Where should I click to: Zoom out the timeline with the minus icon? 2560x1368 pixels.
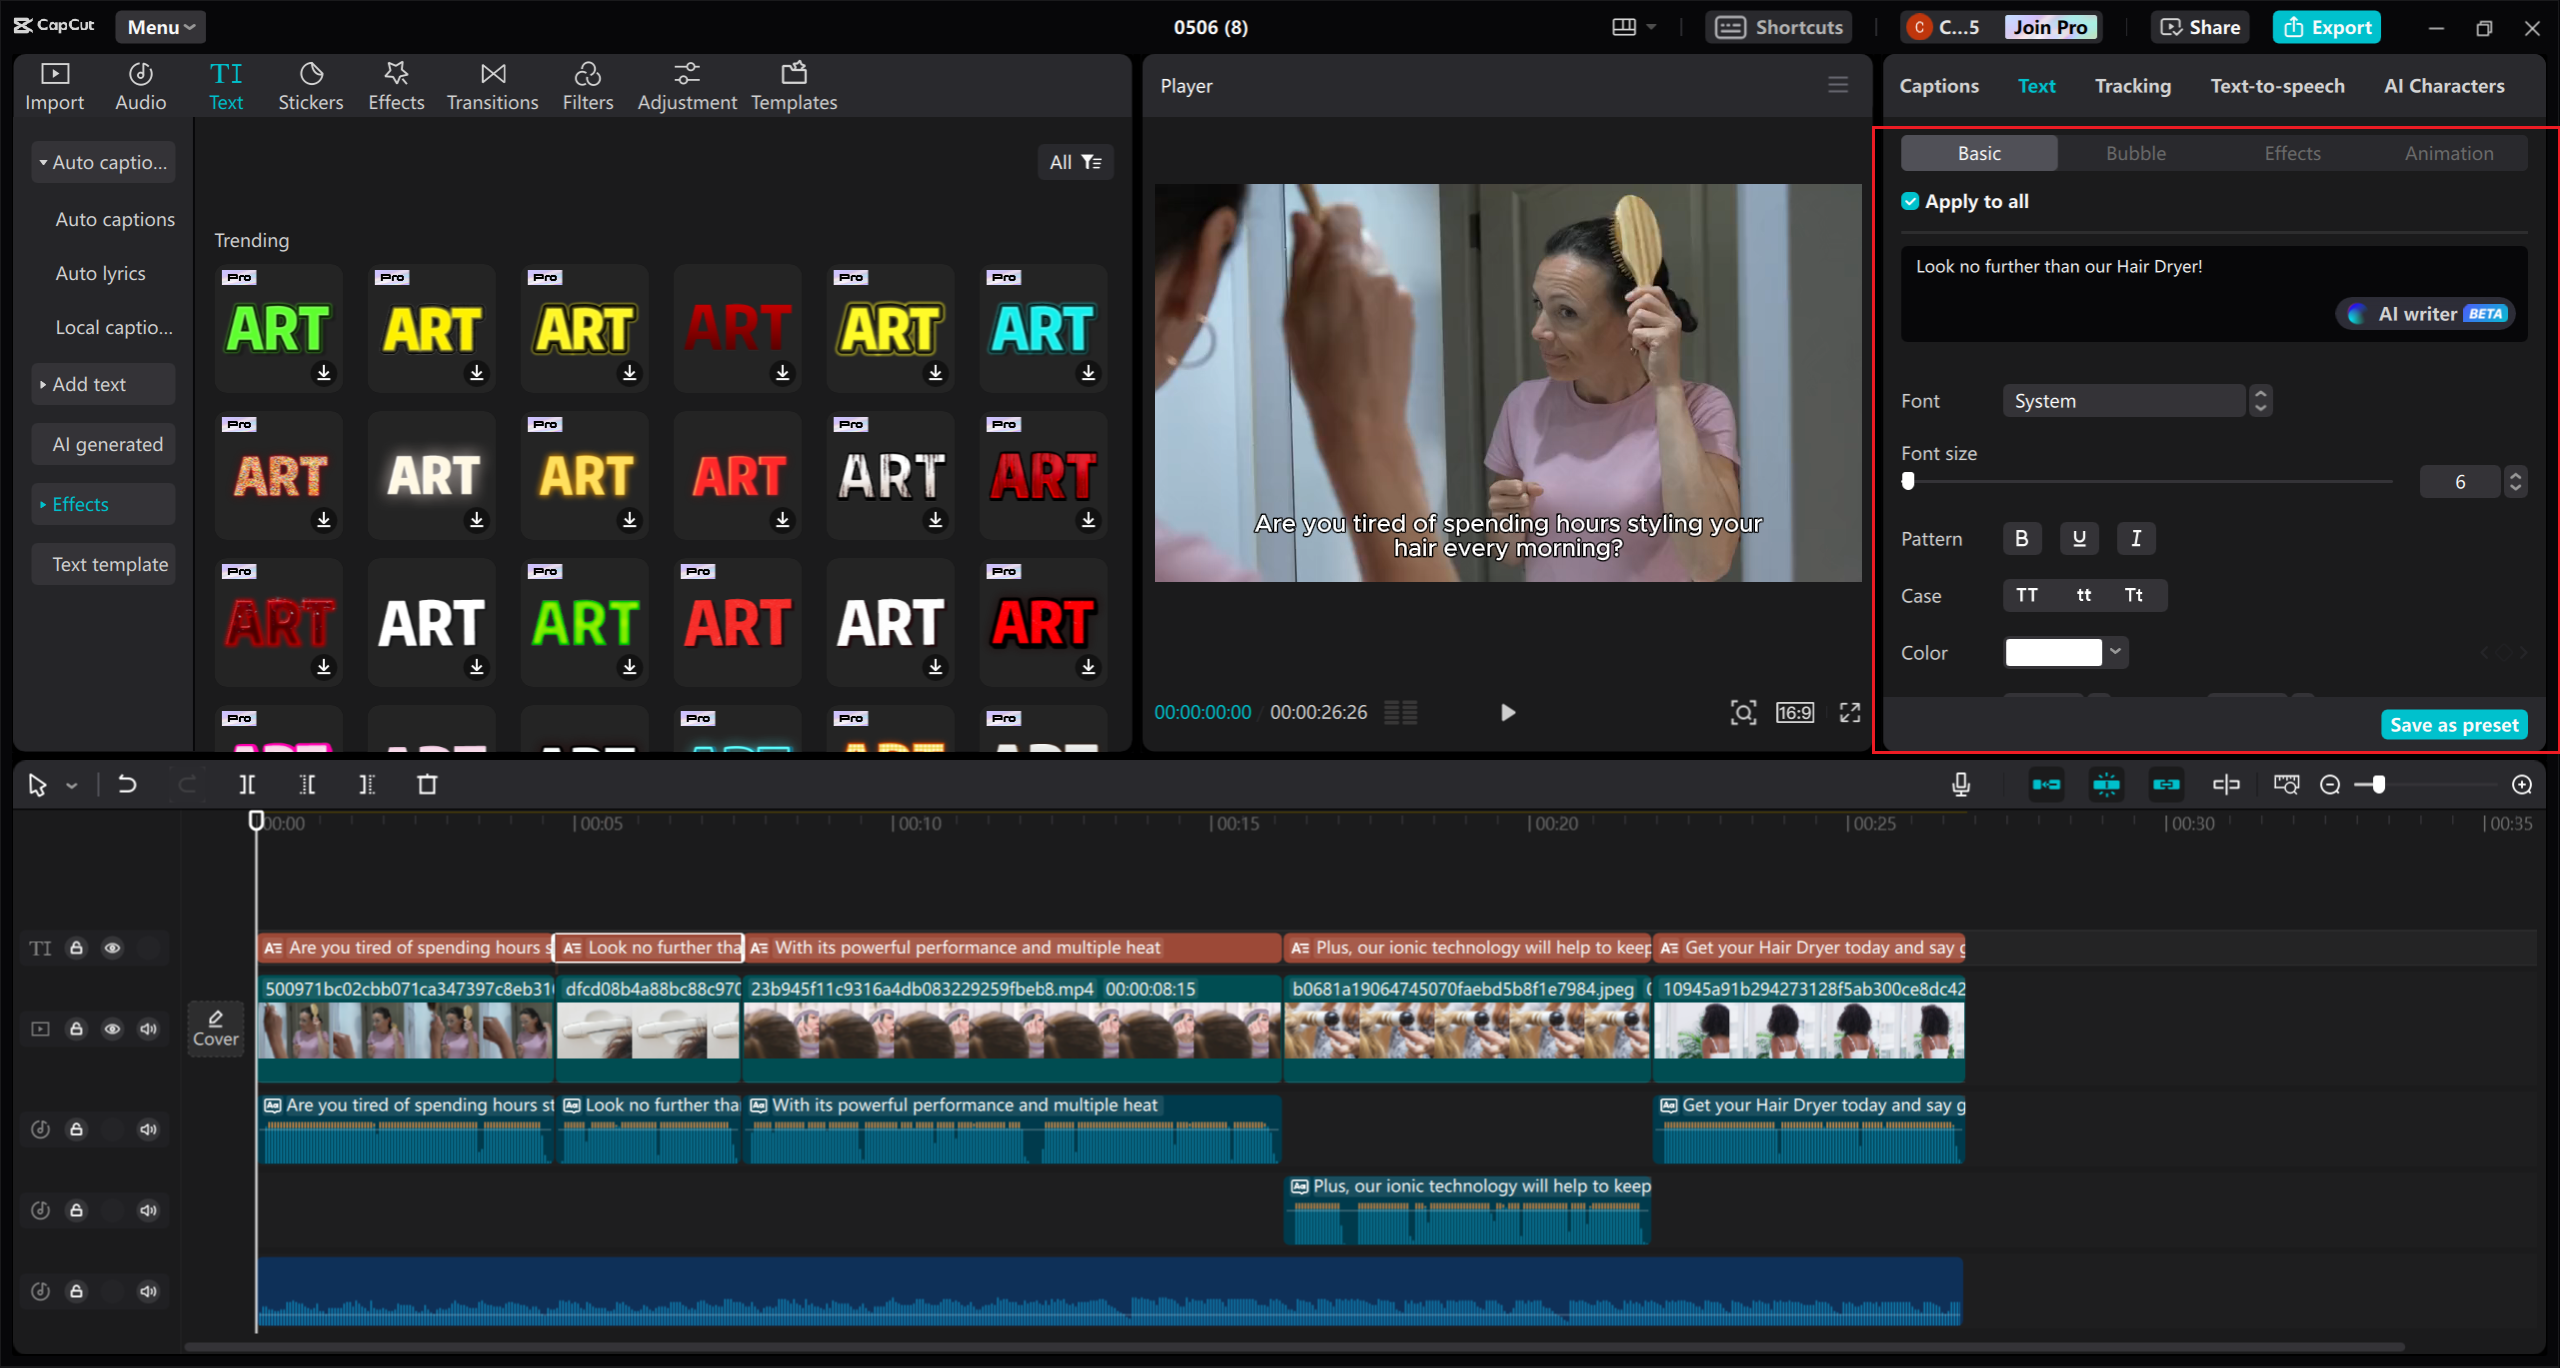pyautogui.click(x=2329, y=785)
